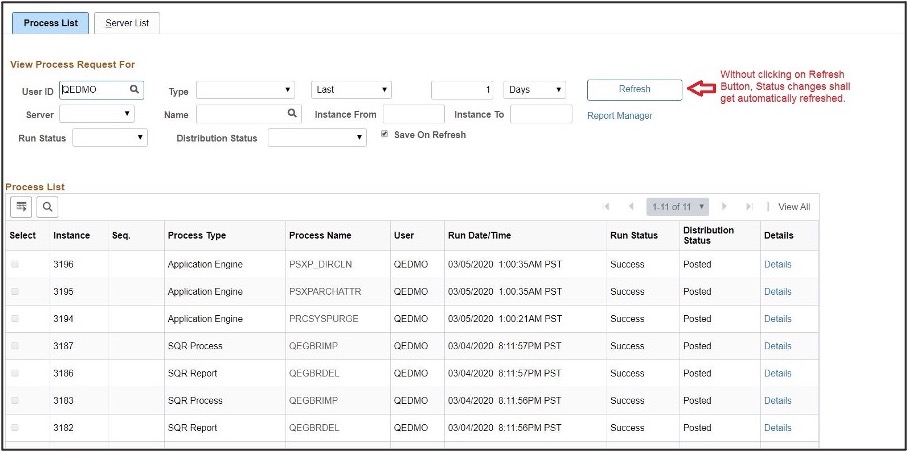The width and height of the screenshot is (908, 452).
Task: Open the Last time-range dropdown
Action: (352, 90)
